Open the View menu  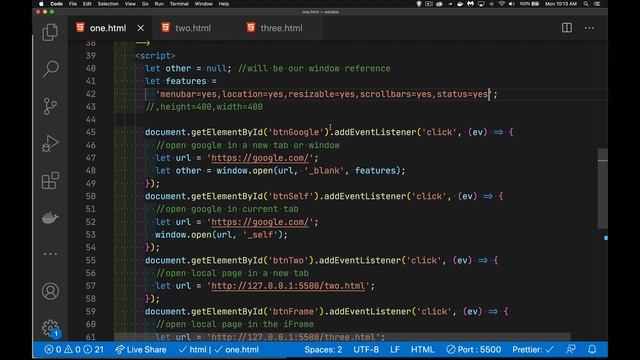[130, 4]
